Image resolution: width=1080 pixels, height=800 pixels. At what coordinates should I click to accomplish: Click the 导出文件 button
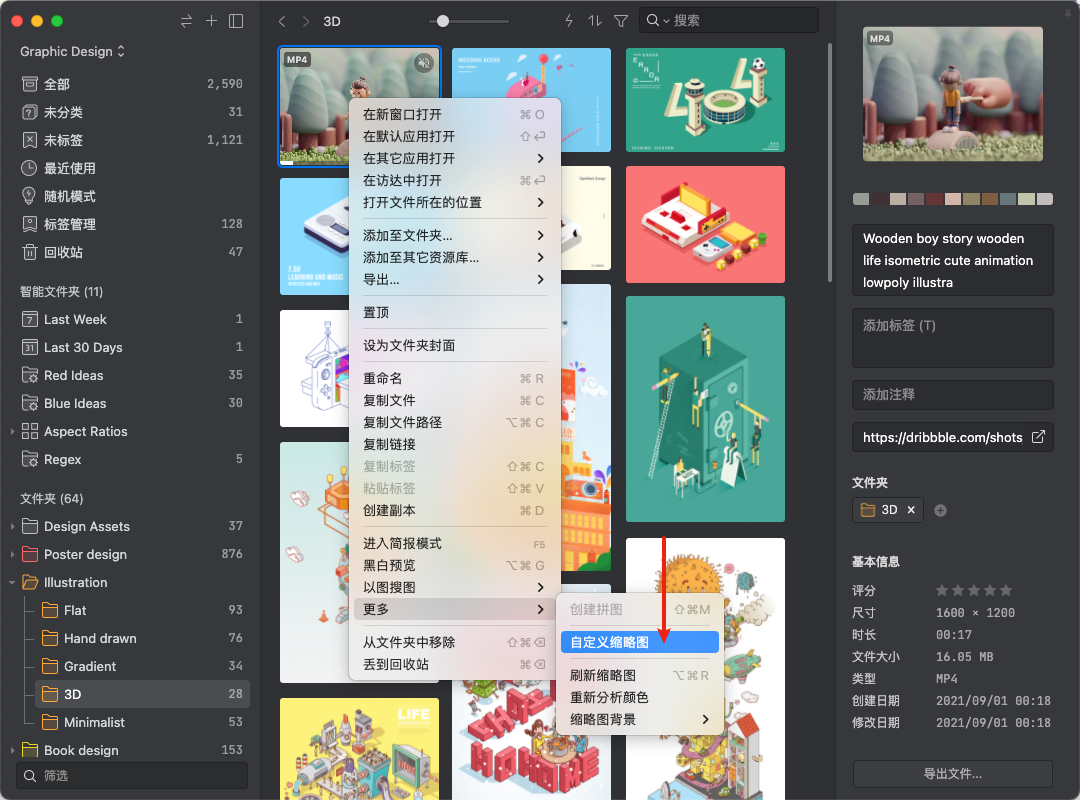[x=952, y=774]
